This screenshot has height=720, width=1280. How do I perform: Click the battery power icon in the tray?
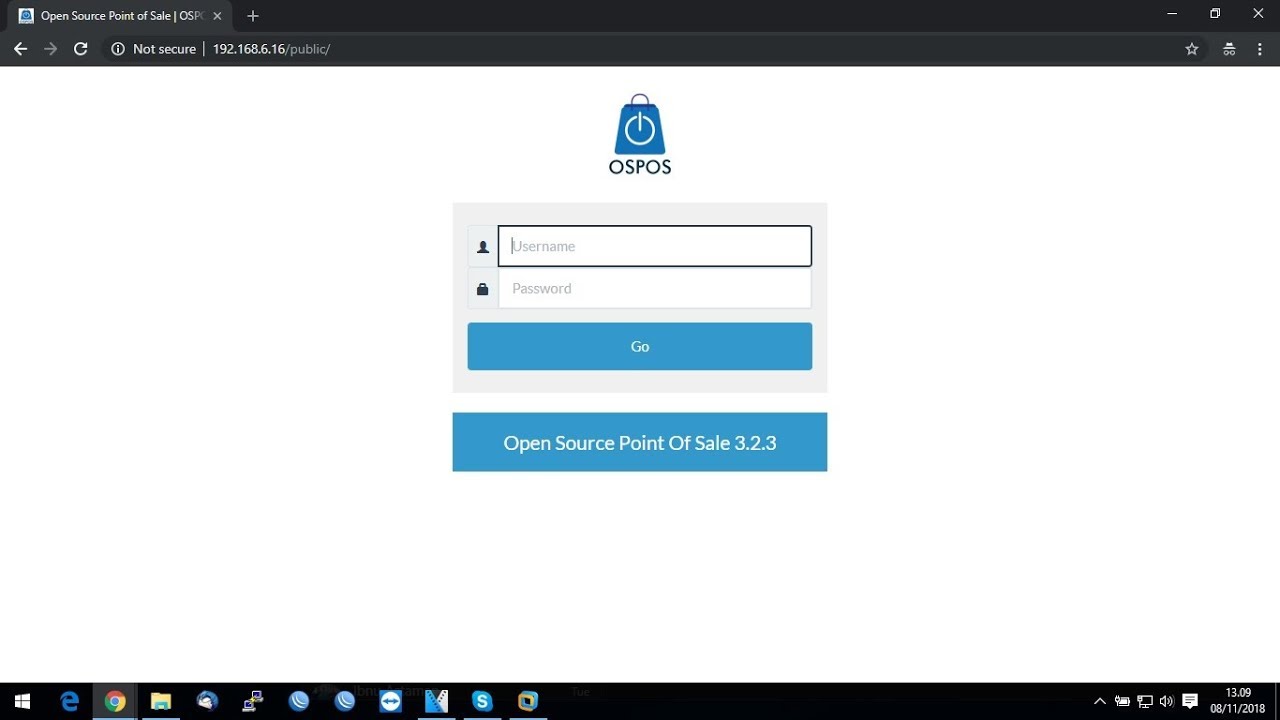pos(1123,701)
